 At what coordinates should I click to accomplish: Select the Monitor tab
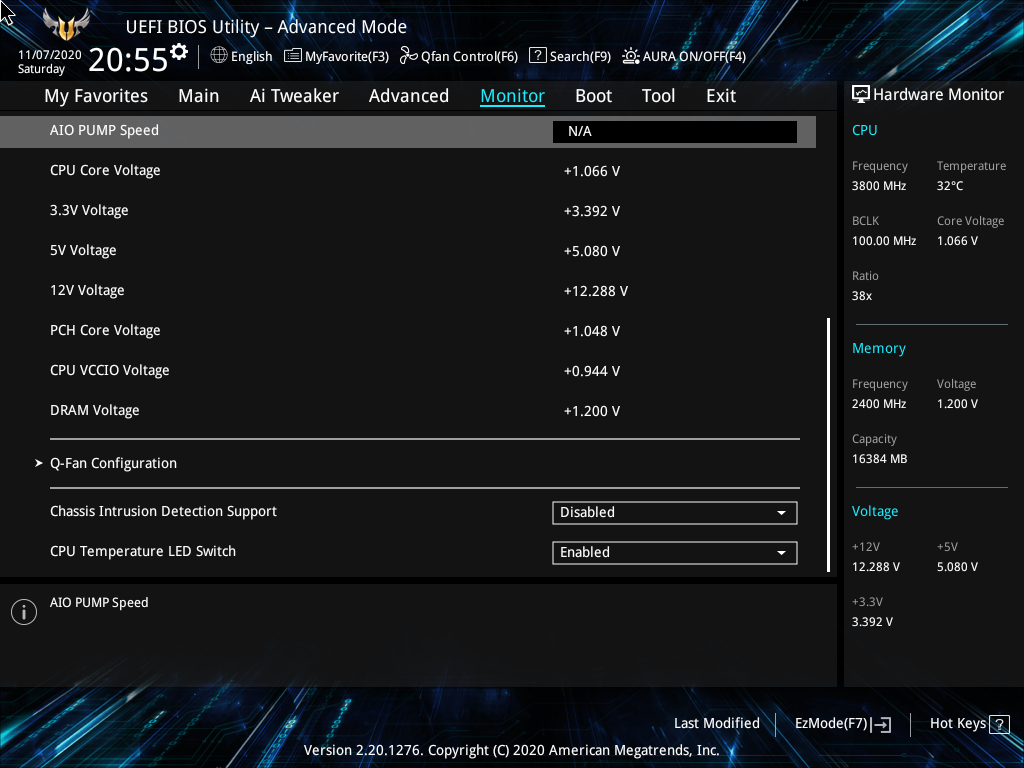(513, 96)
